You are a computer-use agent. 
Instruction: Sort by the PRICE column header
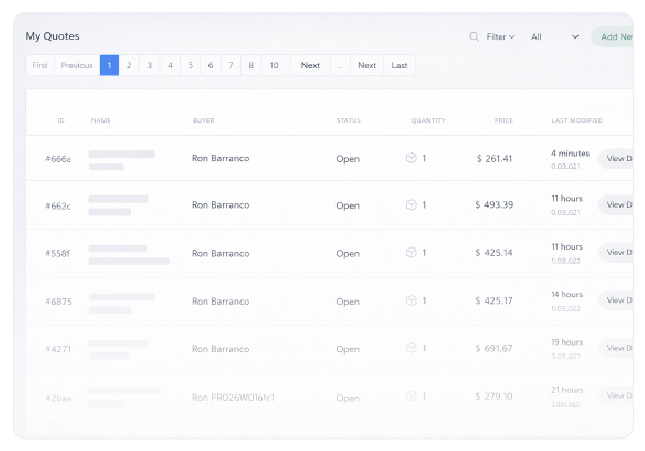[x=503, y=121]
